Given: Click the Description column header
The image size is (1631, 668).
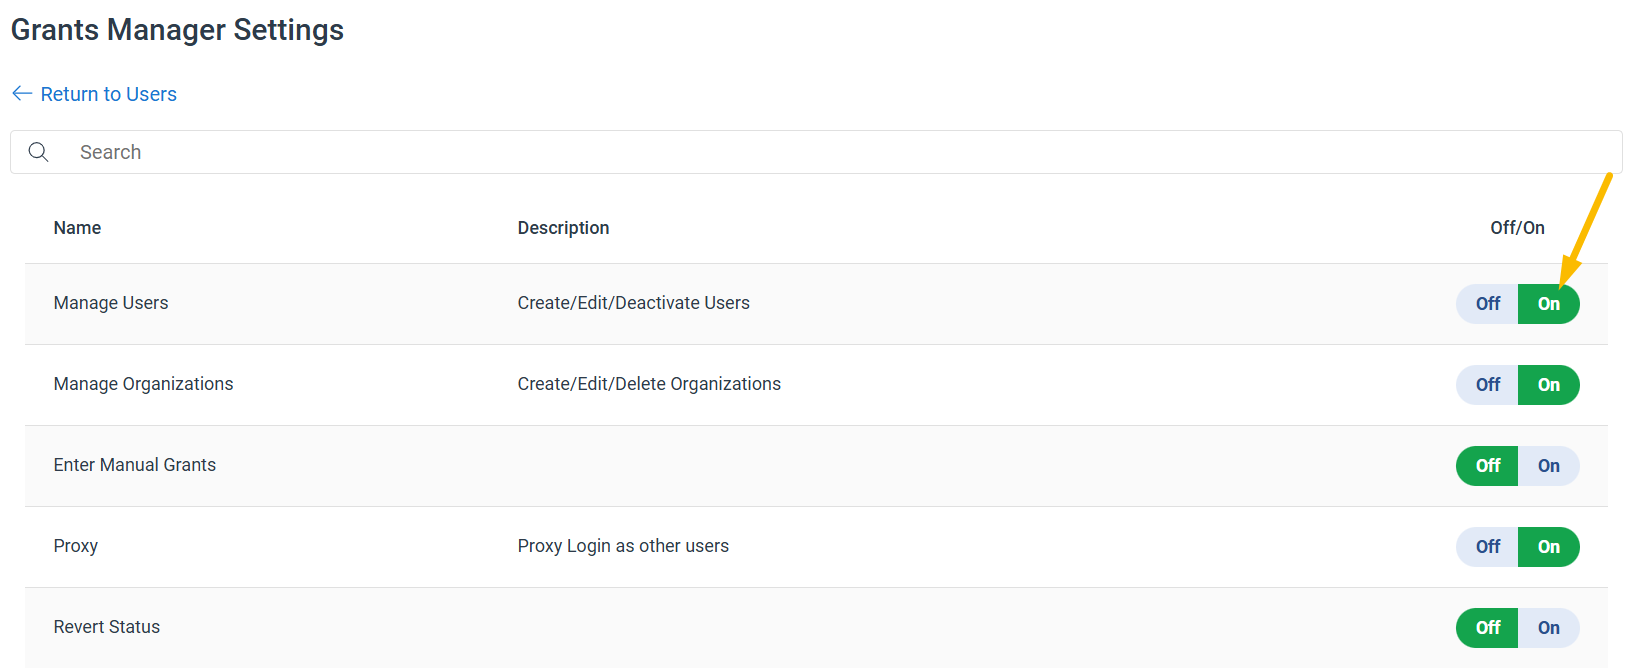Looking at the screenshot, I should pyautogui.click(x=563, y=228).
